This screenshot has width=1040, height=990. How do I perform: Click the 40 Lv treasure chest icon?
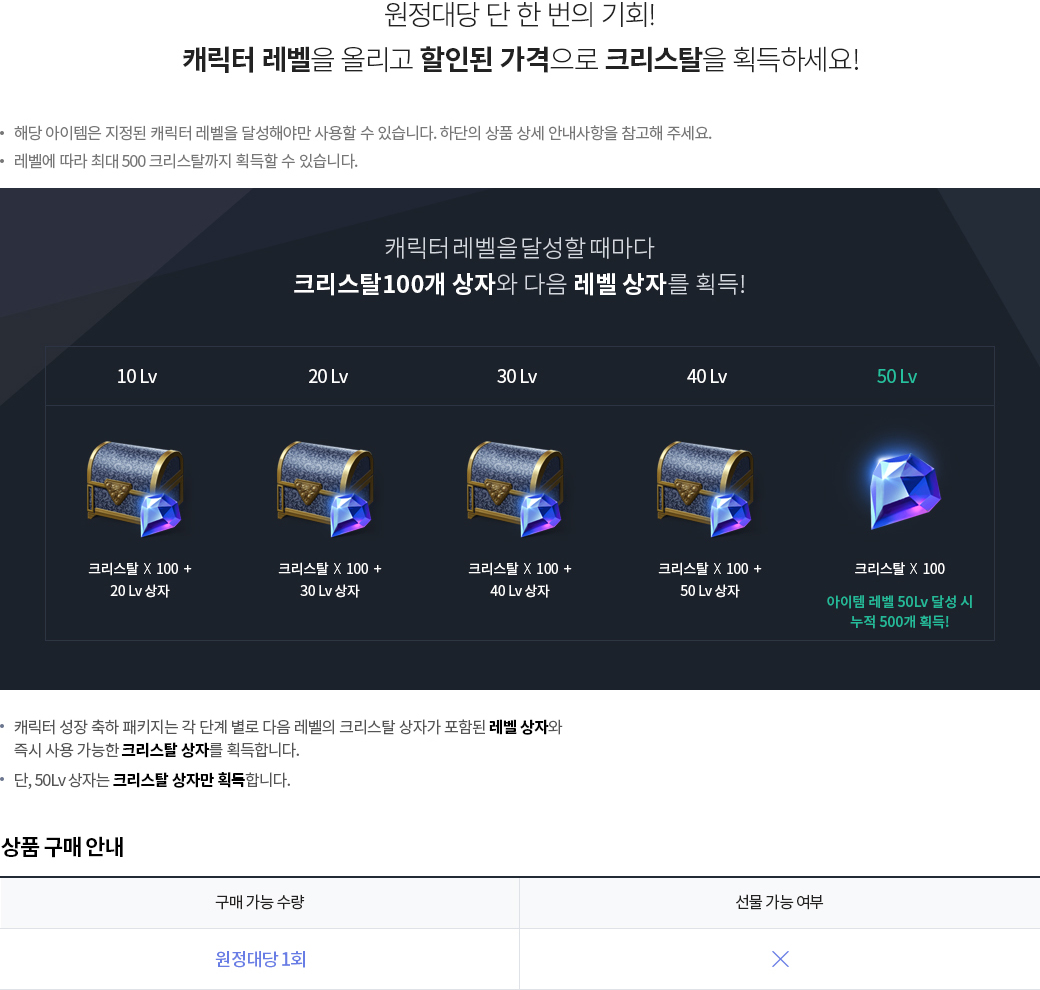[706, 489]
